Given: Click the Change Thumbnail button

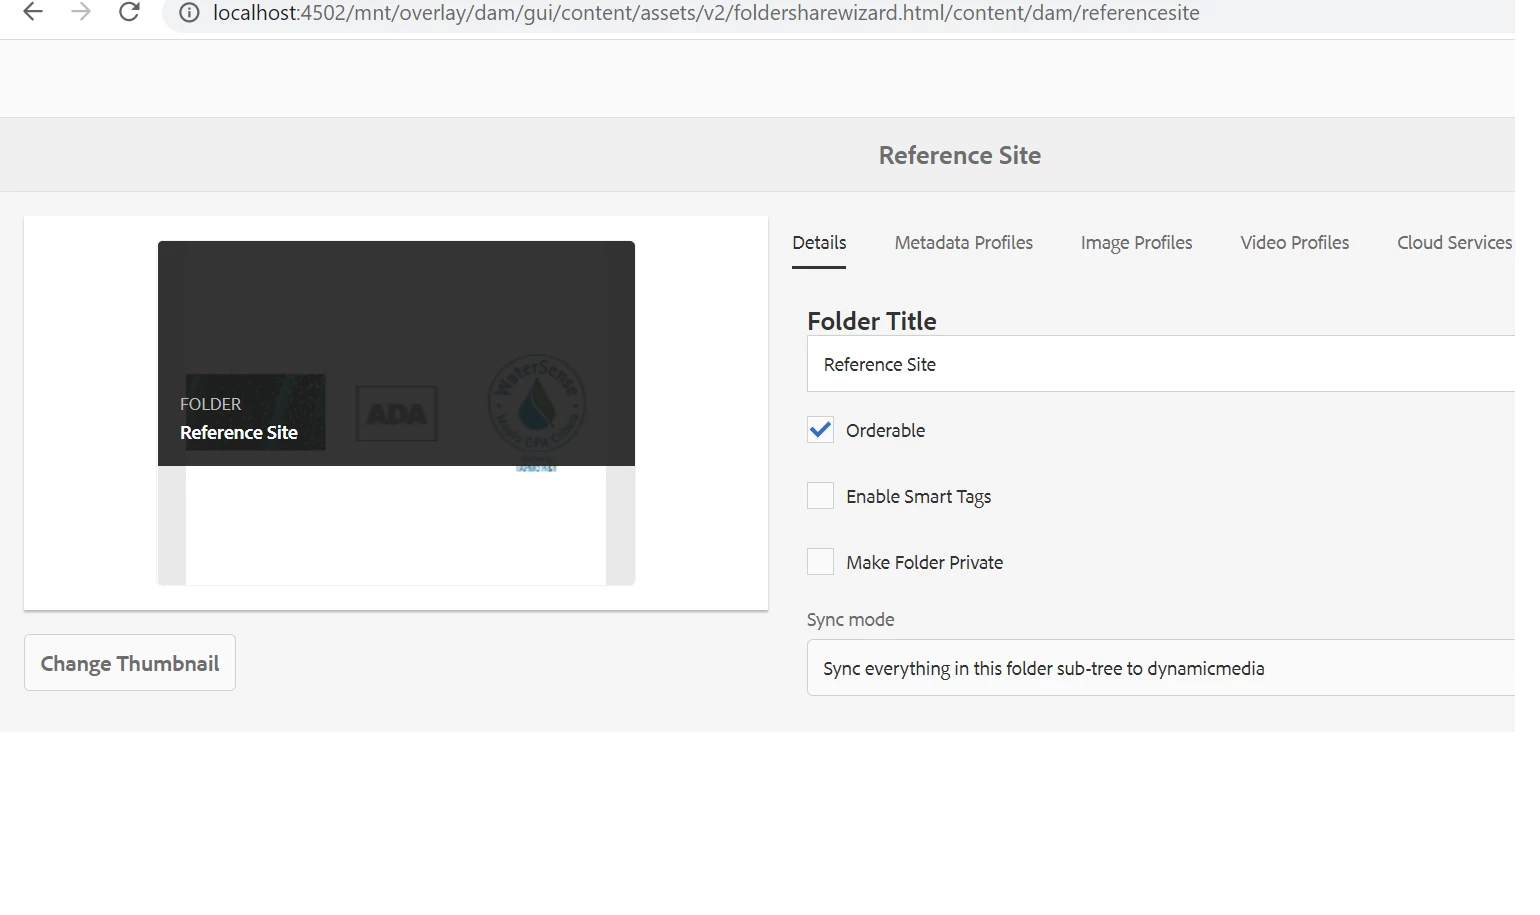Looking at the screenshot, I should [130, 663].
